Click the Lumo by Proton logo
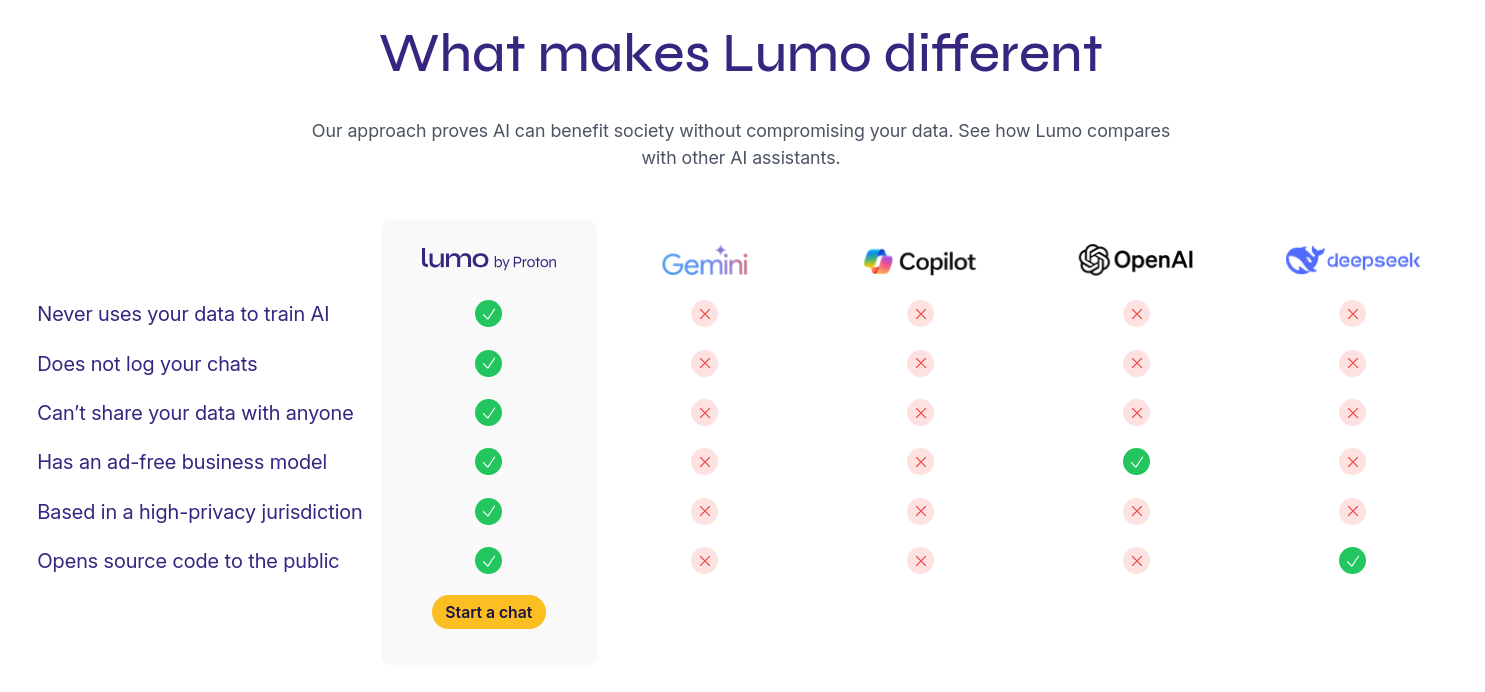This screenshot has width=1485, height=692. (488, 260)
